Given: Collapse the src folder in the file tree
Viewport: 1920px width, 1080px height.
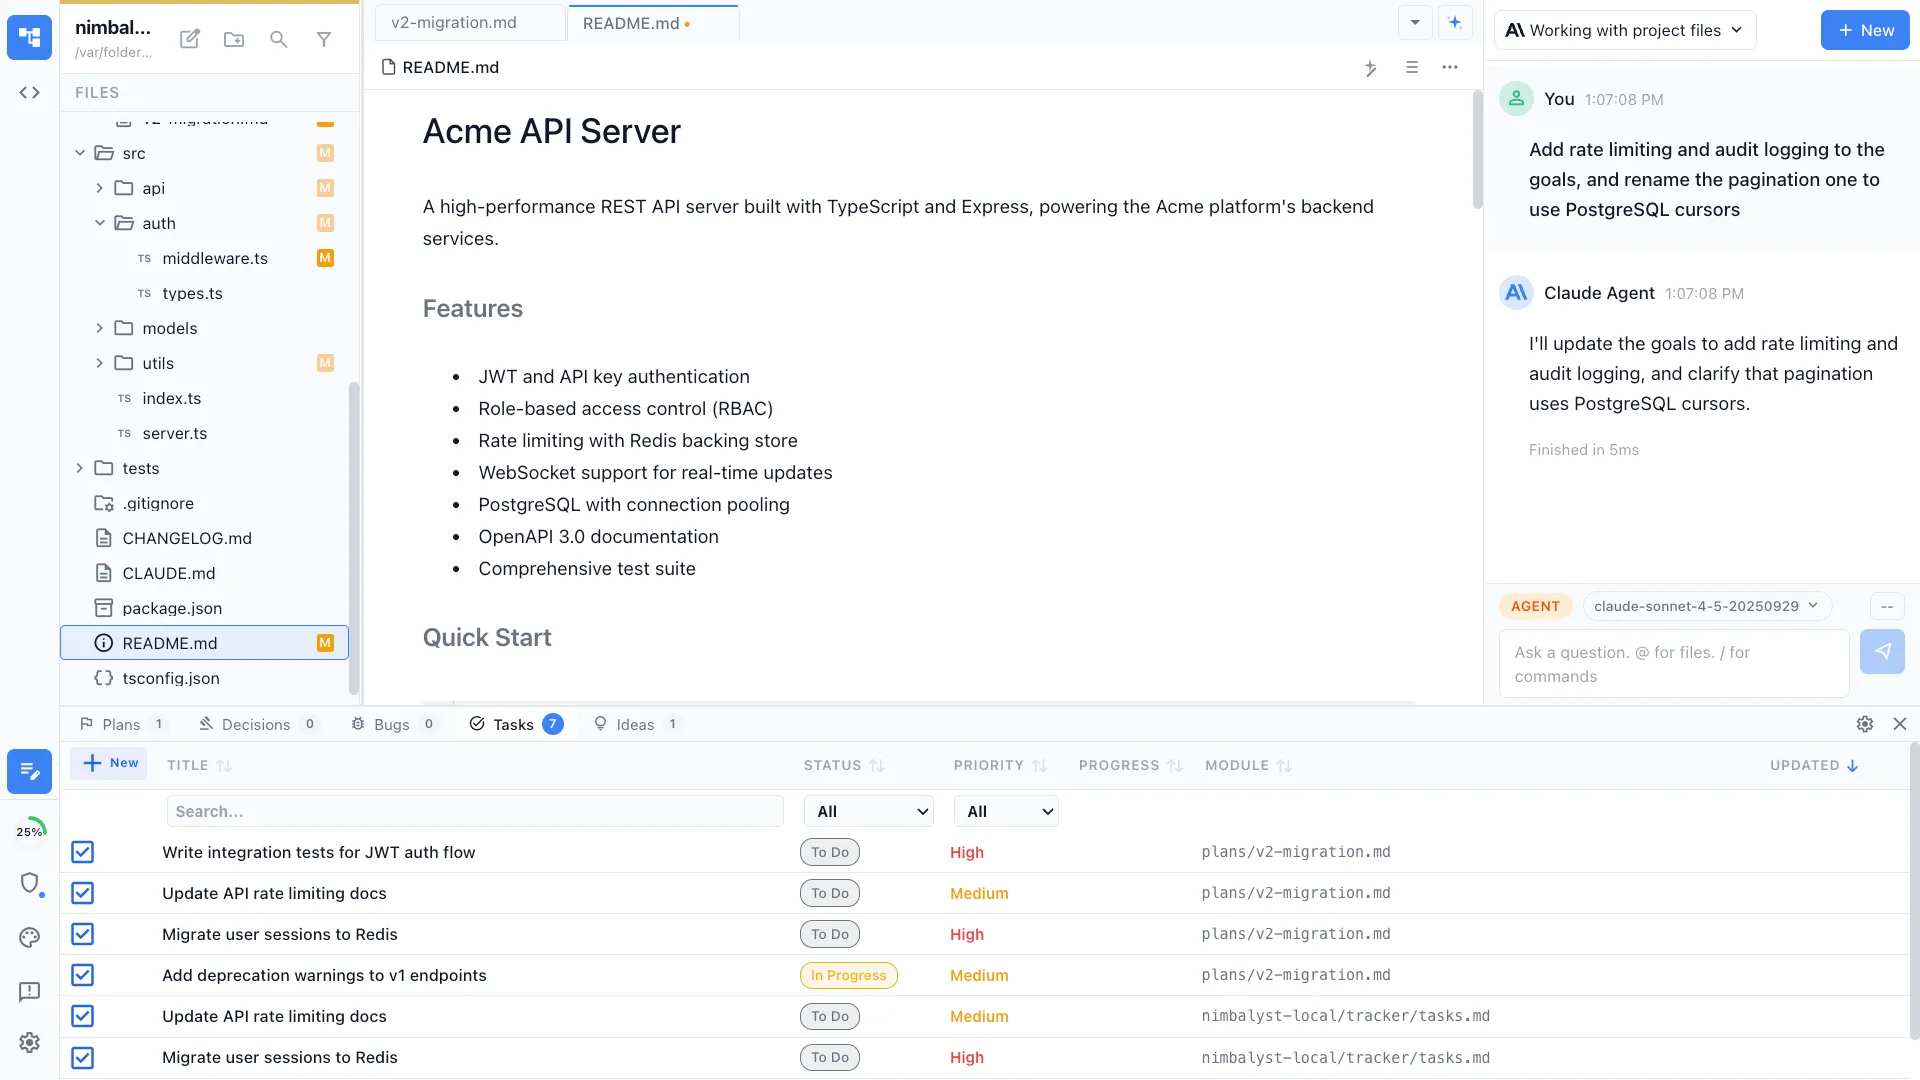Looking at the screenshot, I should 79,153.
